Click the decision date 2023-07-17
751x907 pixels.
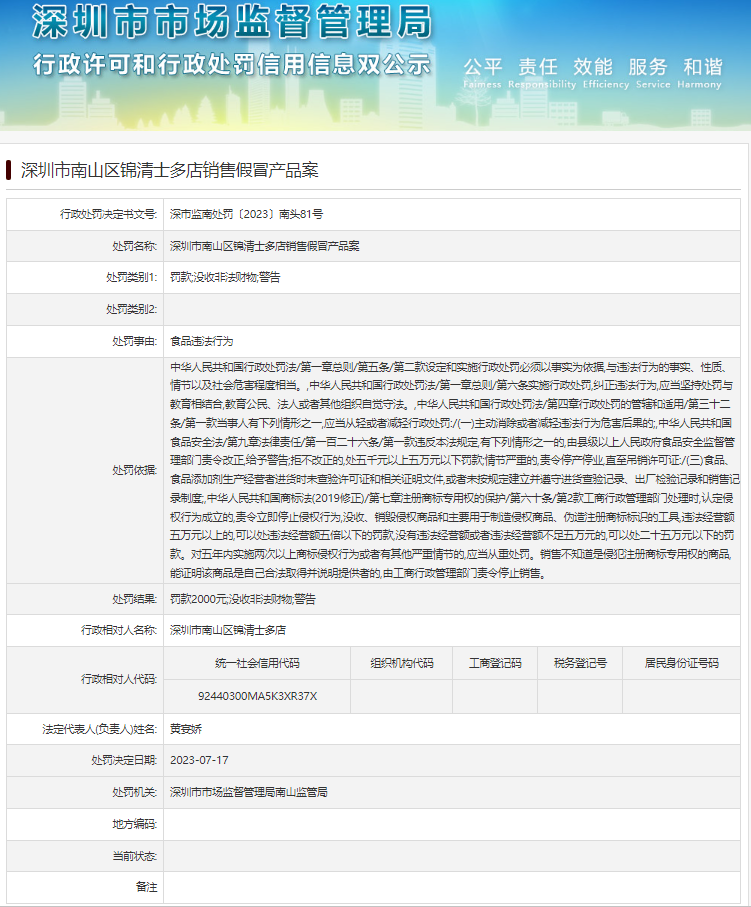coord(199,760)
